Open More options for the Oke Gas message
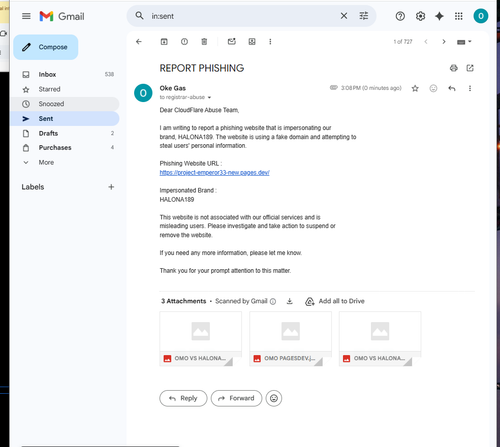500x447 pixels. [x=470, y=88]
